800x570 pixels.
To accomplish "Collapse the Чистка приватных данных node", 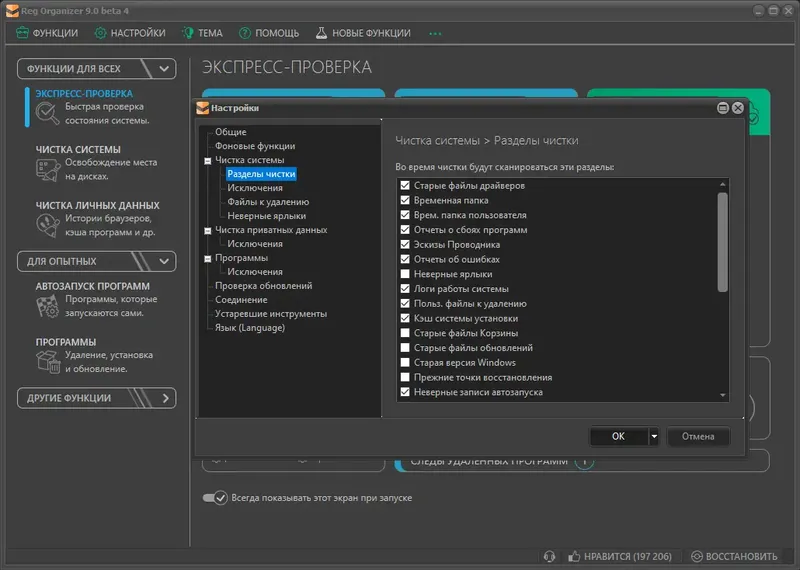I will point(208,231).
